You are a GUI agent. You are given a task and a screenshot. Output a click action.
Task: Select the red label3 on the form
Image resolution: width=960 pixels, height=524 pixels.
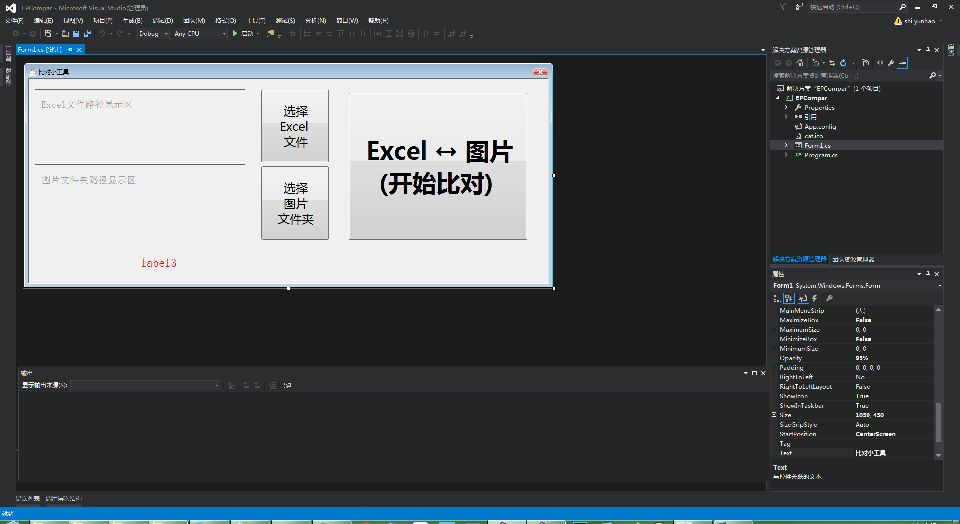pyautogui.click(x=158, y=263)
